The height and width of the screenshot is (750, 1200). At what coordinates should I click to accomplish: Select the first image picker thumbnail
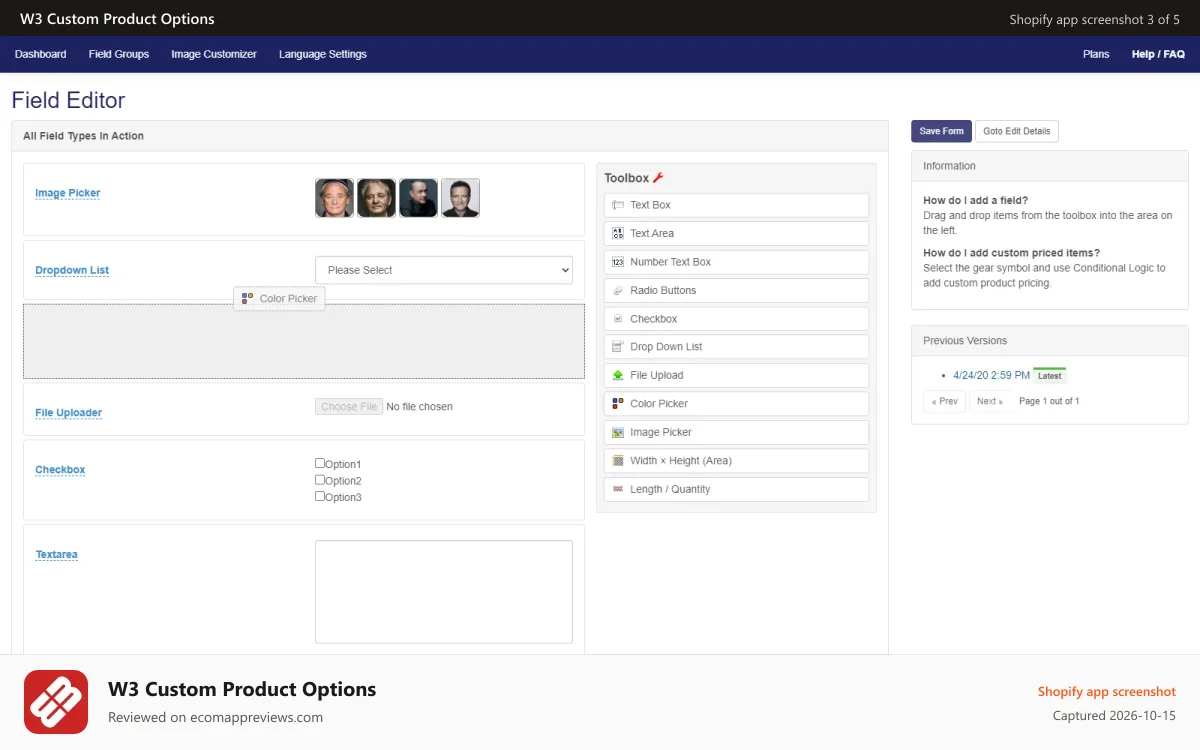[334, 198]
